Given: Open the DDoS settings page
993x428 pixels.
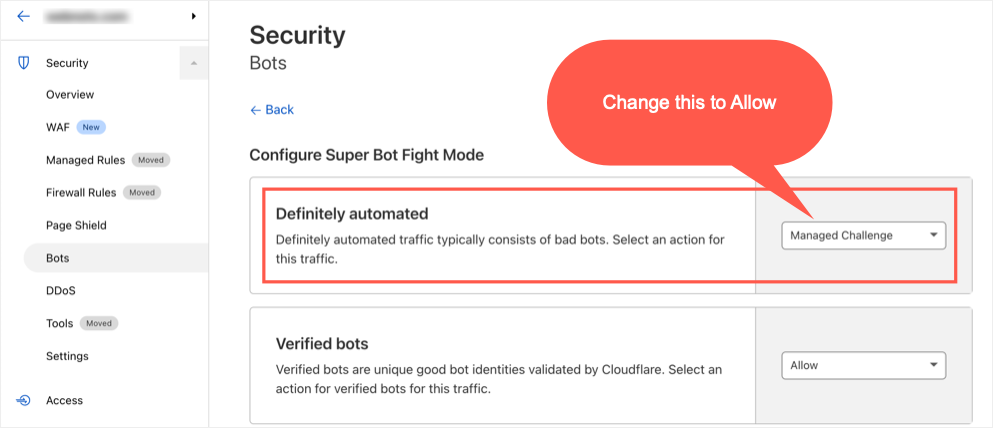Looking at the screenshot, I should coord(61,291).
